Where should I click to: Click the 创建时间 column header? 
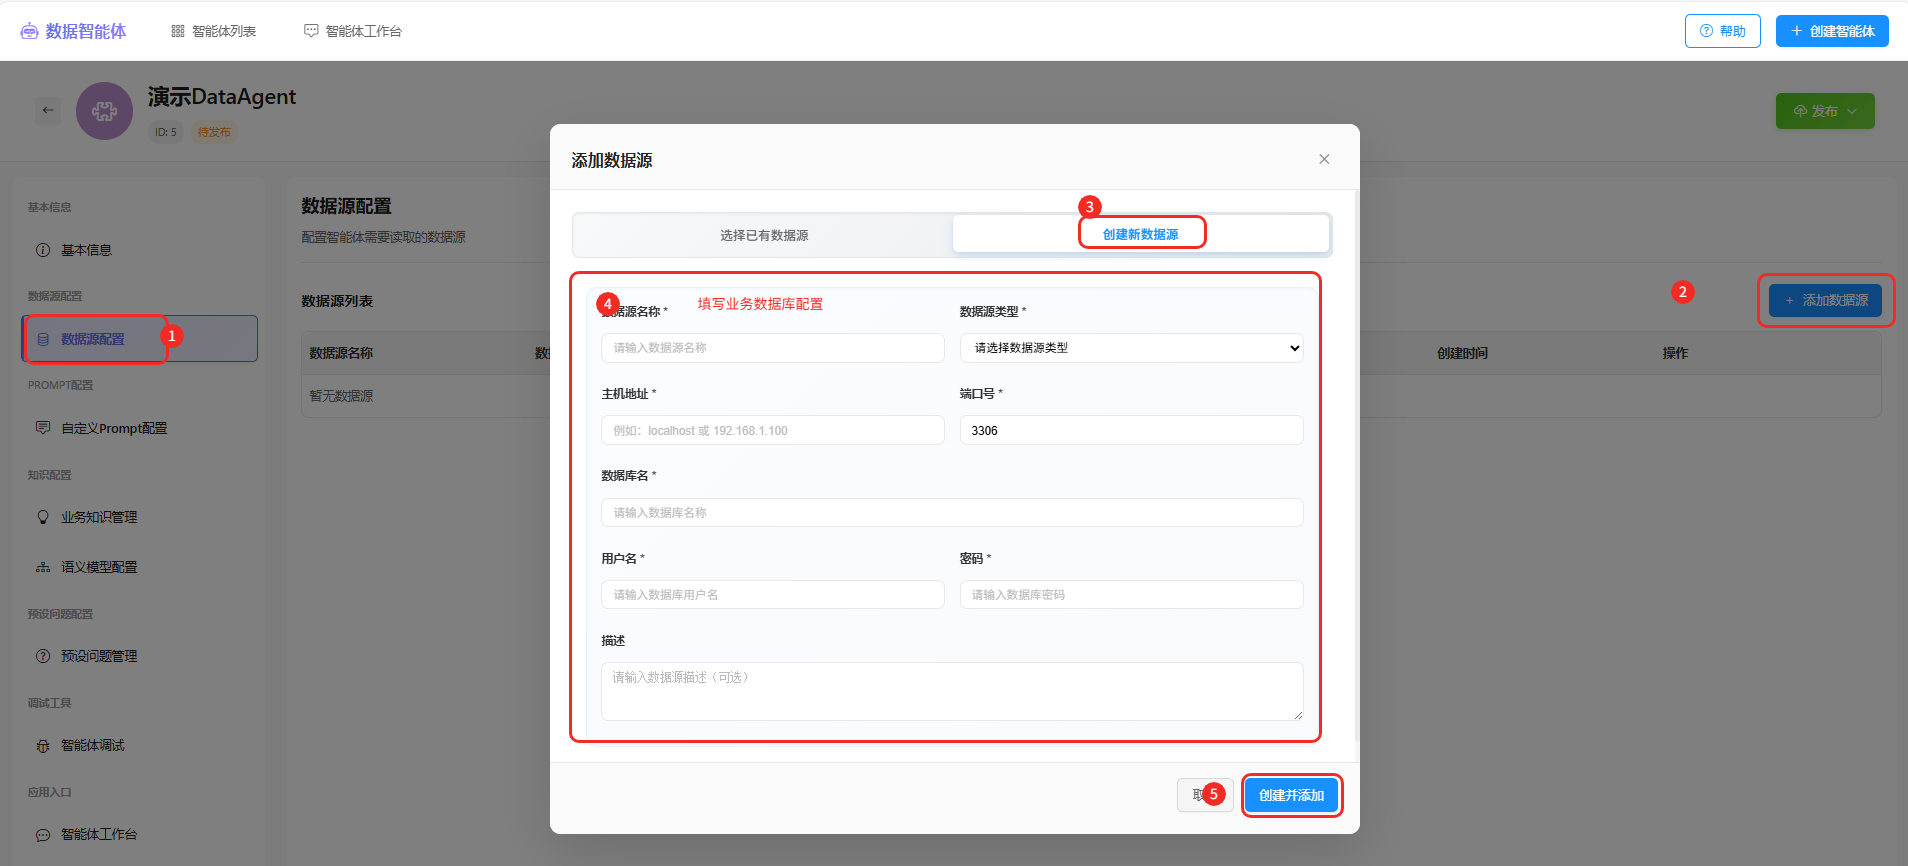point(1462,353)
